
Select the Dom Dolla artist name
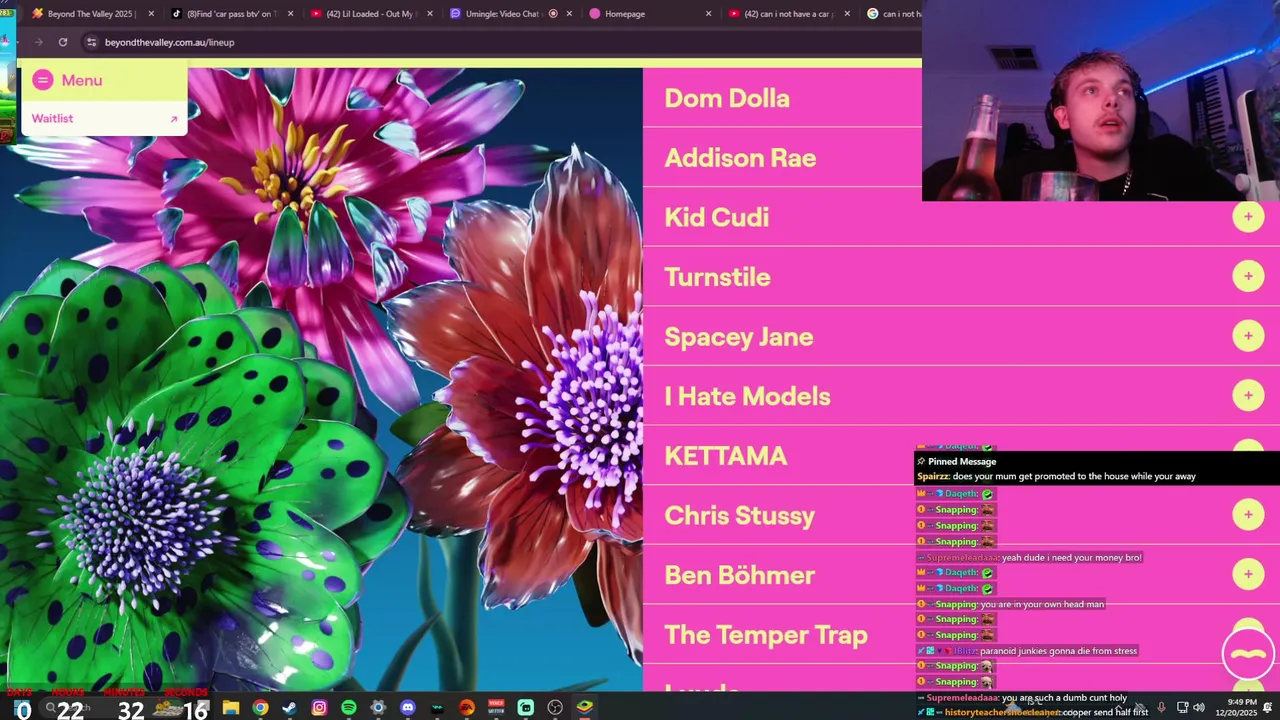[727, 98]
